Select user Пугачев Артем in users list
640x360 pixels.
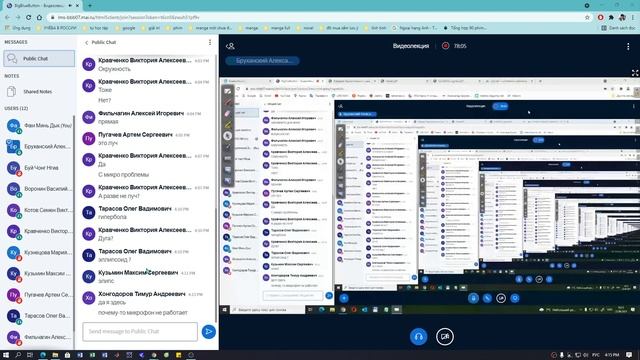coord(39,295)
